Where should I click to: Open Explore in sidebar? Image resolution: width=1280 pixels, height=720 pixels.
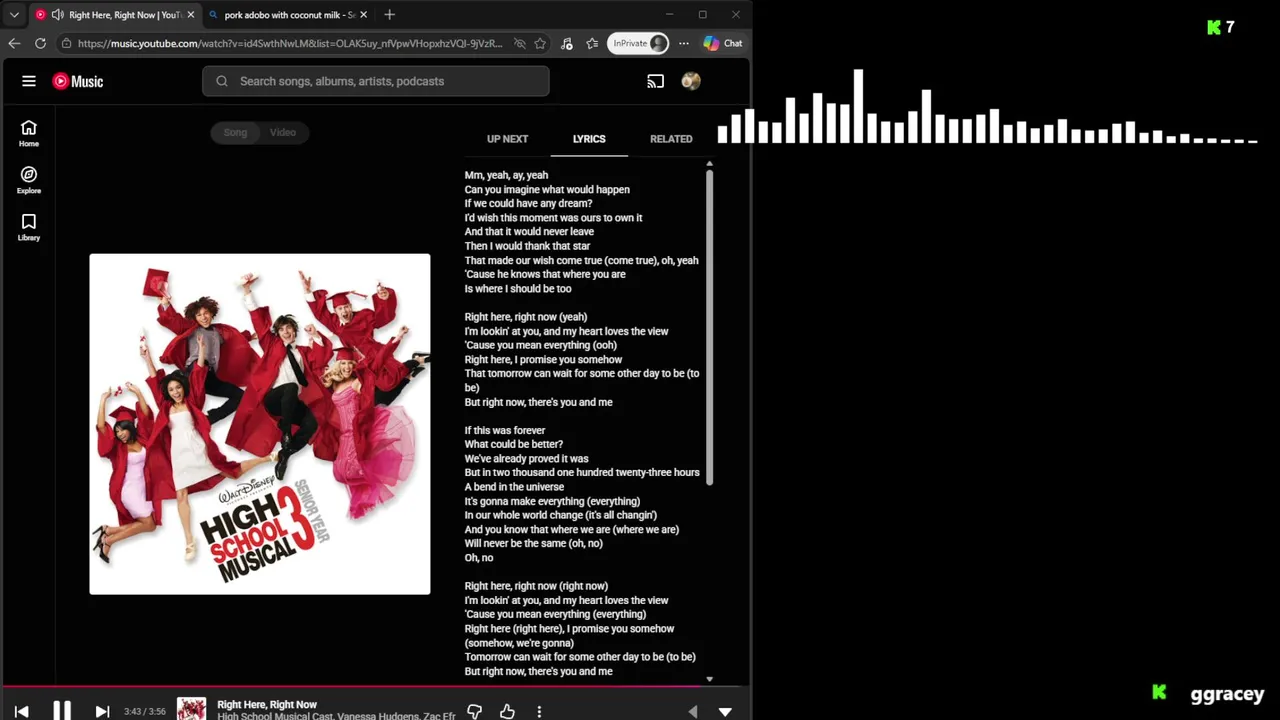pyautogui.click(x=29, y=180)
